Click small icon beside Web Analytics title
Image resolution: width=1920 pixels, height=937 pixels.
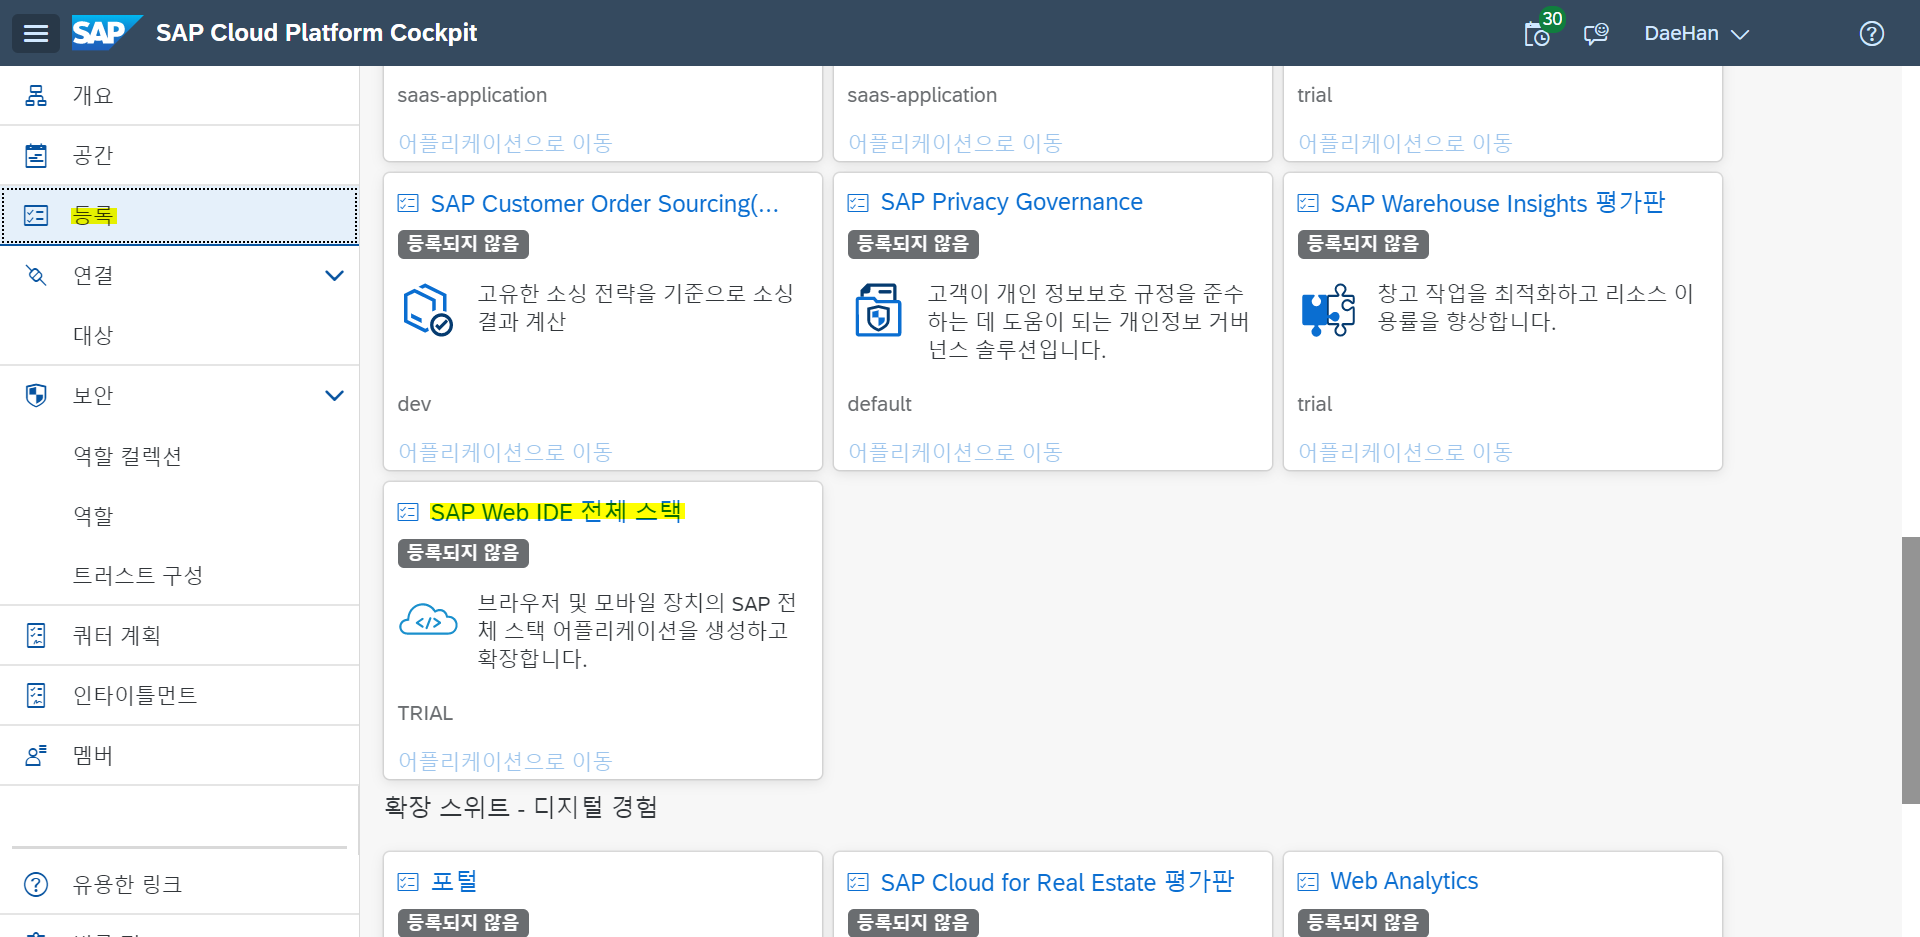(x=1308, y=882)
